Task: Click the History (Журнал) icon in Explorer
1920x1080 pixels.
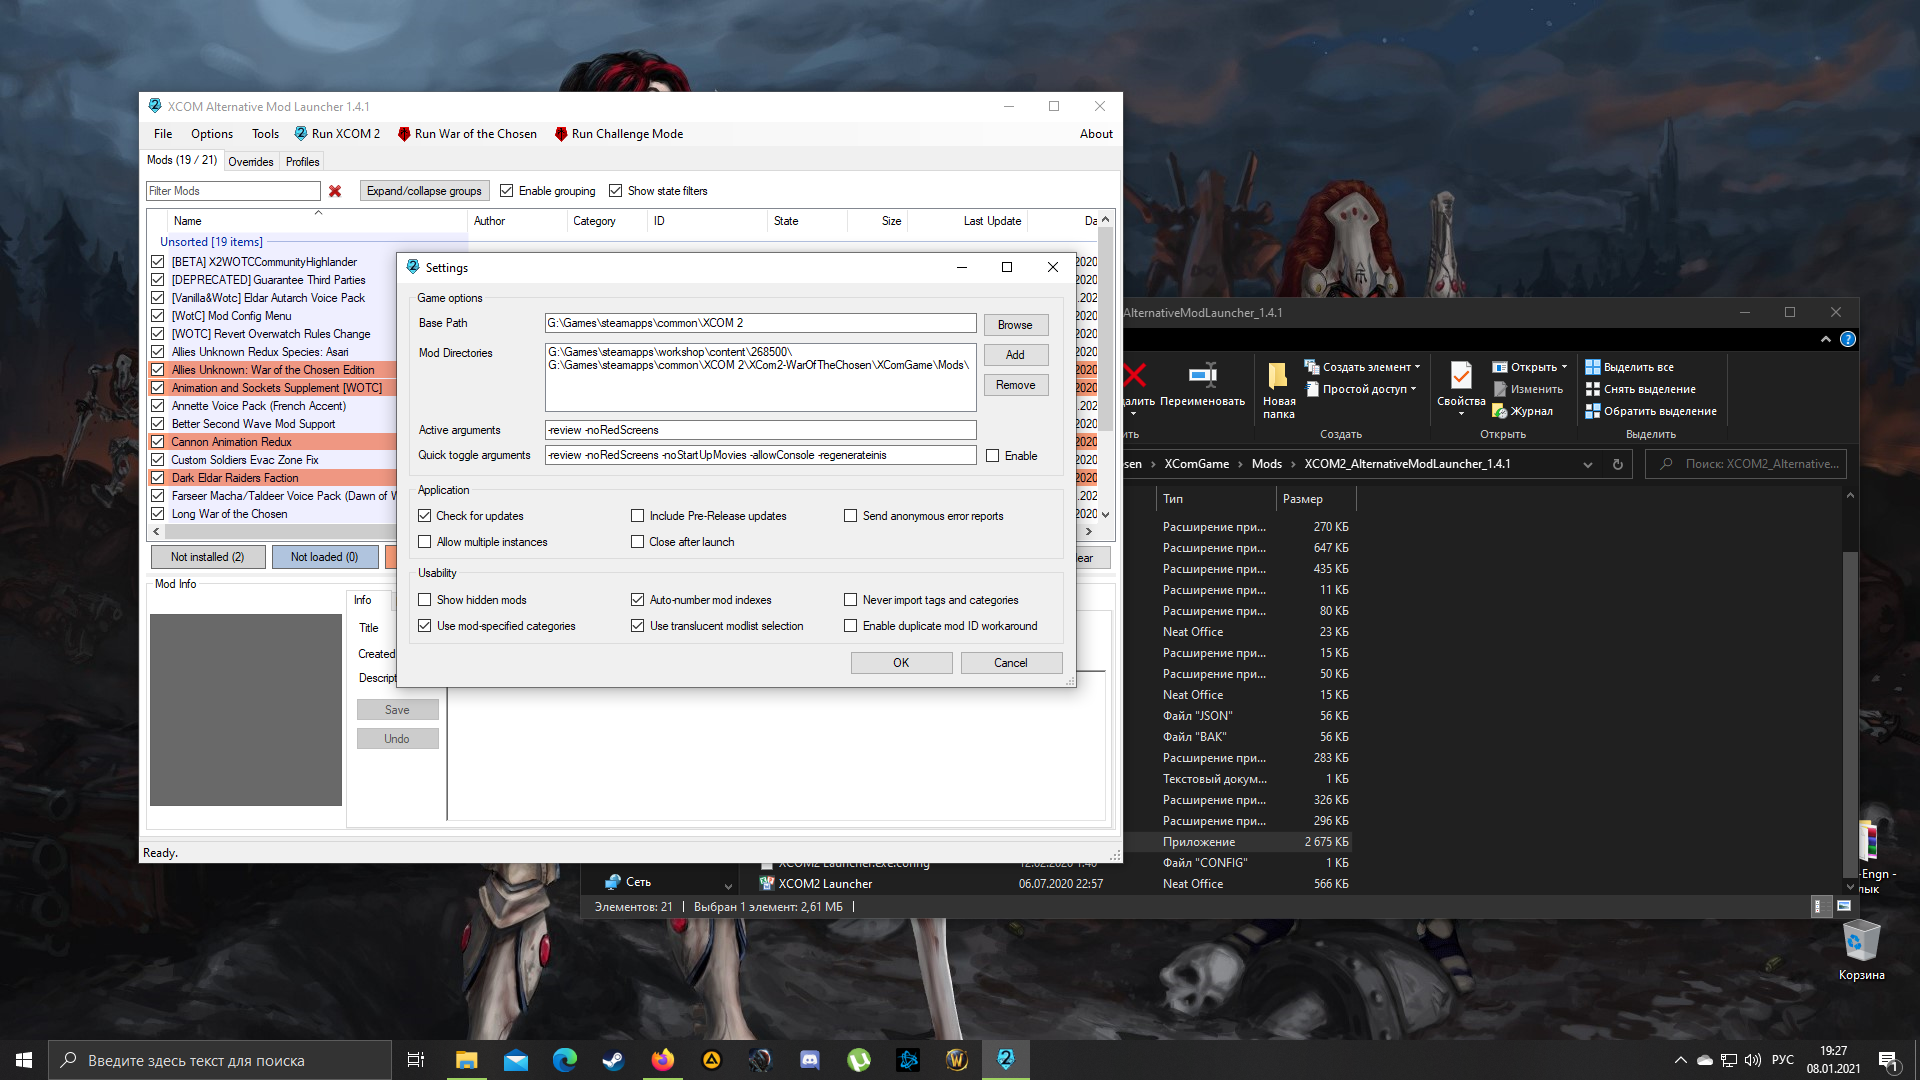Action: [1500, 411]
